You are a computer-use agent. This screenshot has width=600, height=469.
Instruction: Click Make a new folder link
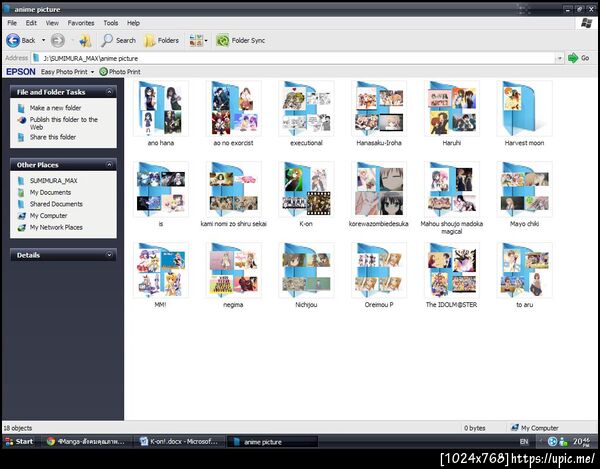[55, 108]
